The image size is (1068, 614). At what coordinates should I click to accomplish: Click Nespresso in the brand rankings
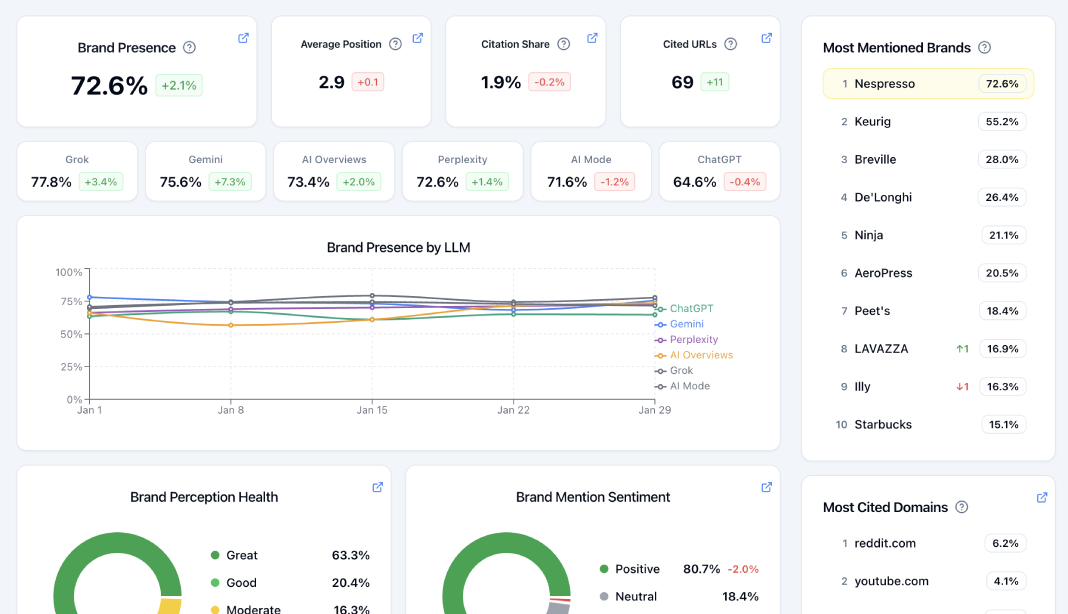pyautogui.click(x=928, y=83)
